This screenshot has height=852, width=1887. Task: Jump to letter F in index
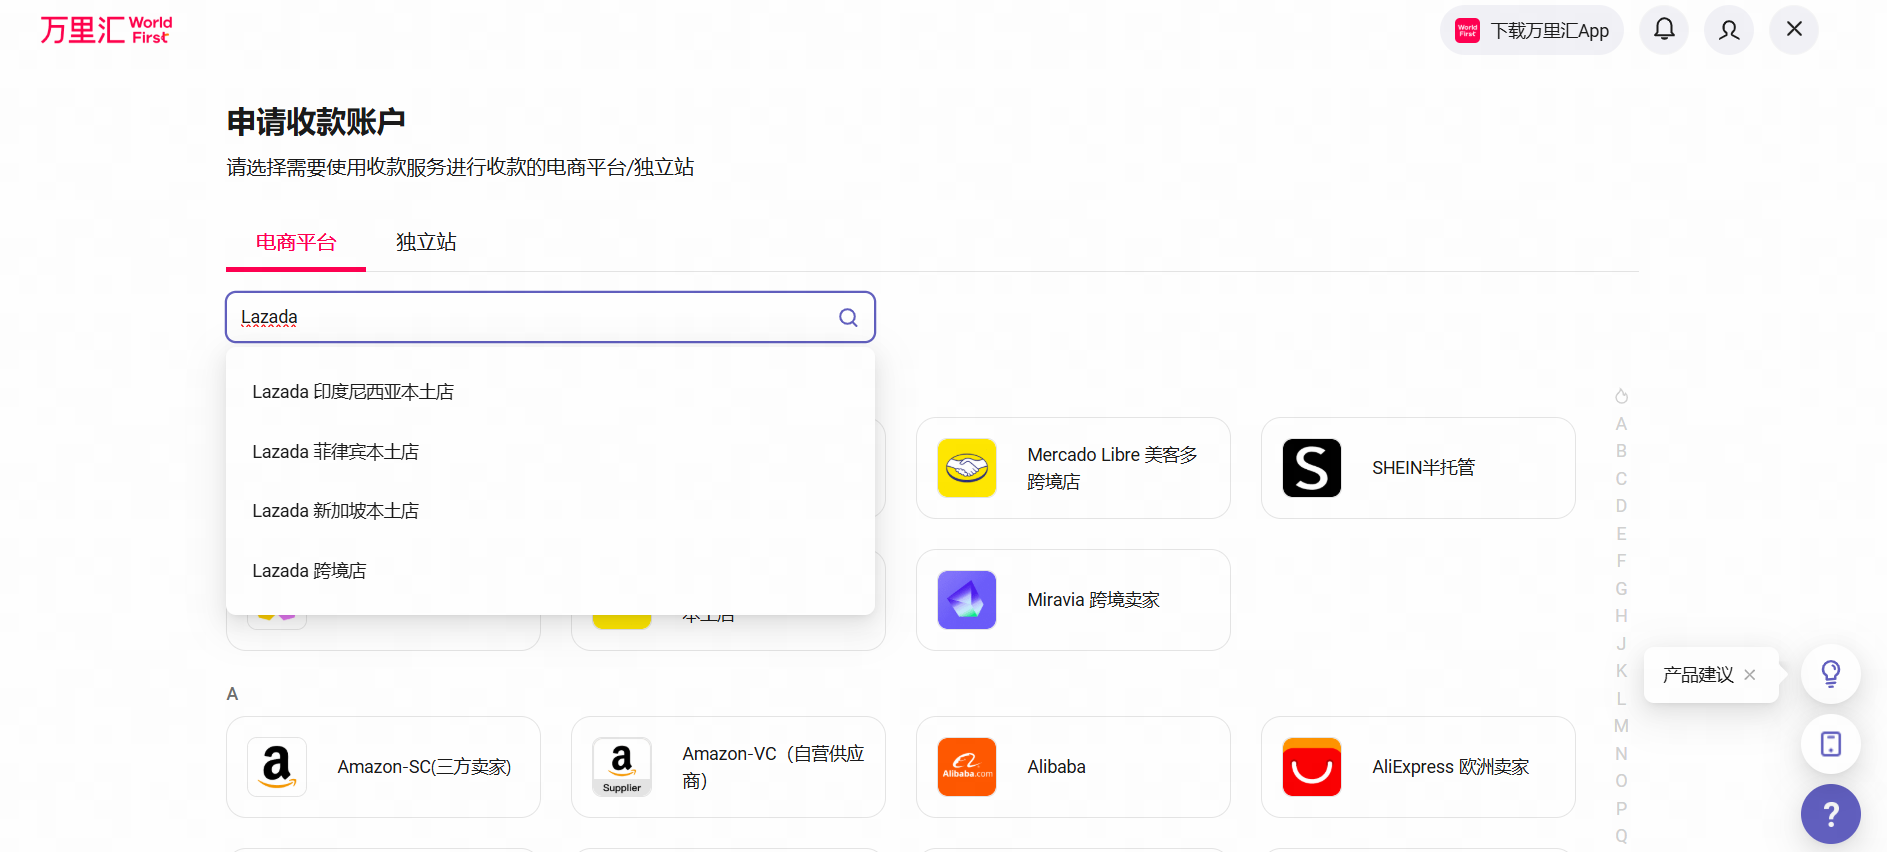1621,561
